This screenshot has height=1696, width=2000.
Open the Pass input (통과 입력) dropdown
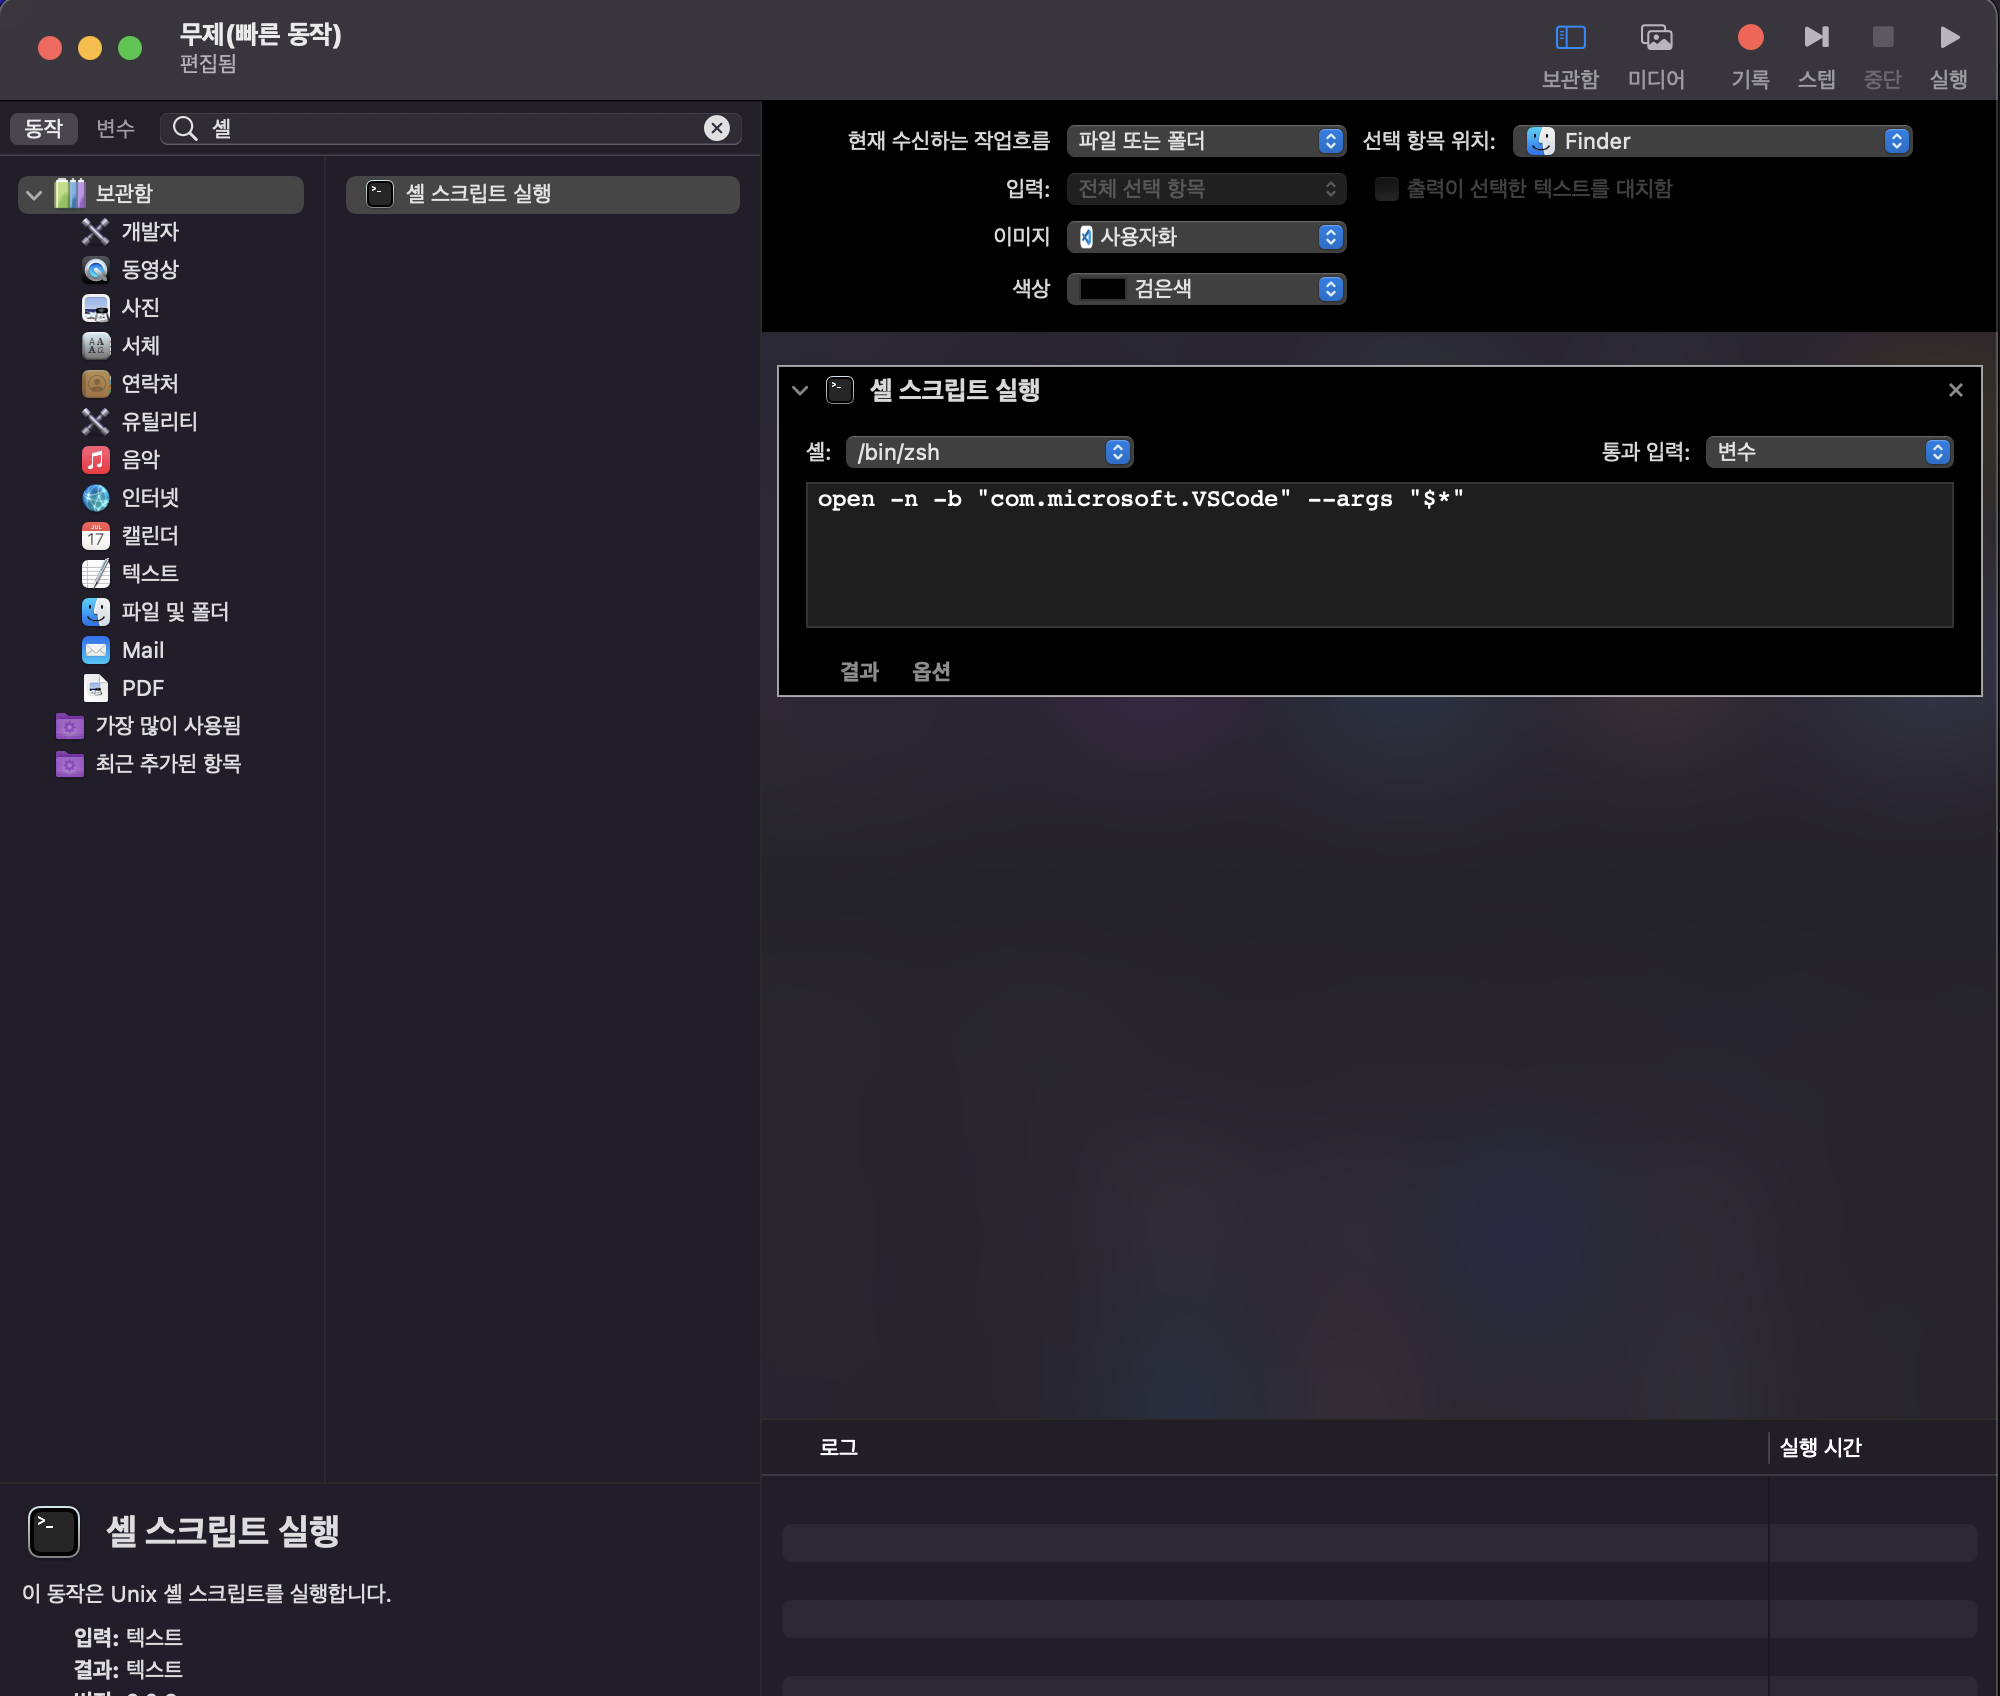[x=1828, y=452]
